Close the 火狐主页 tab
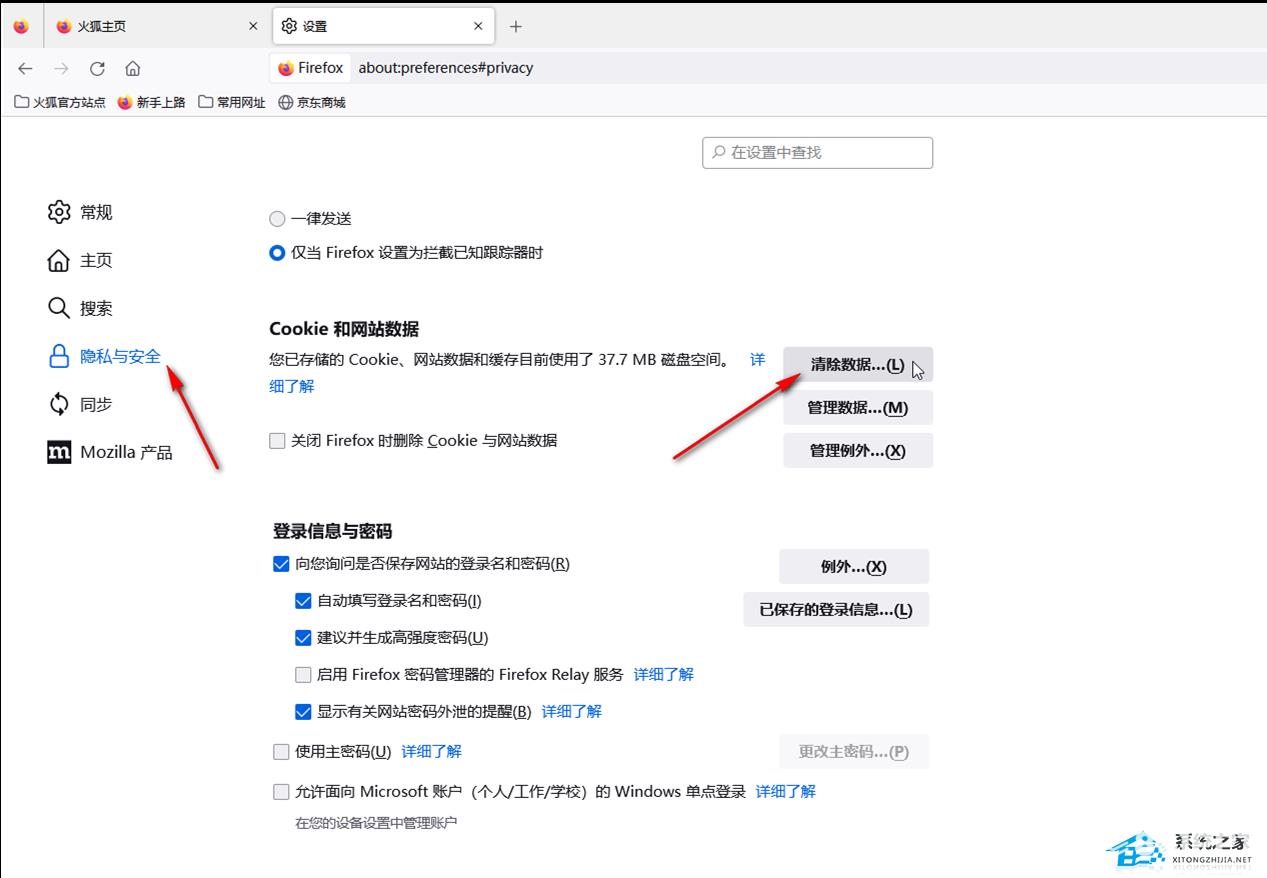The height and width of the screenshot is (878, 1267). click(253, 27)
